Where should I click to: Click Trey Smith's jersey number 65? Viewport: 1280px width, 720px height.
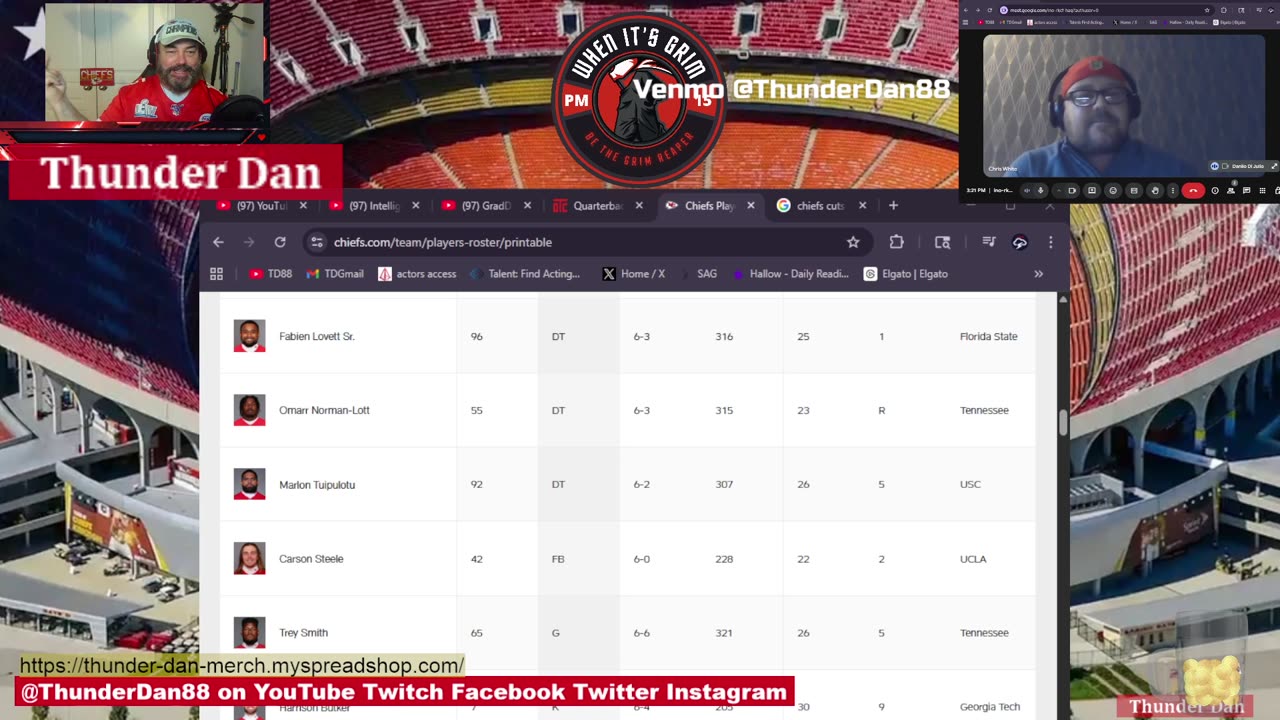click(x=476, y=632)
